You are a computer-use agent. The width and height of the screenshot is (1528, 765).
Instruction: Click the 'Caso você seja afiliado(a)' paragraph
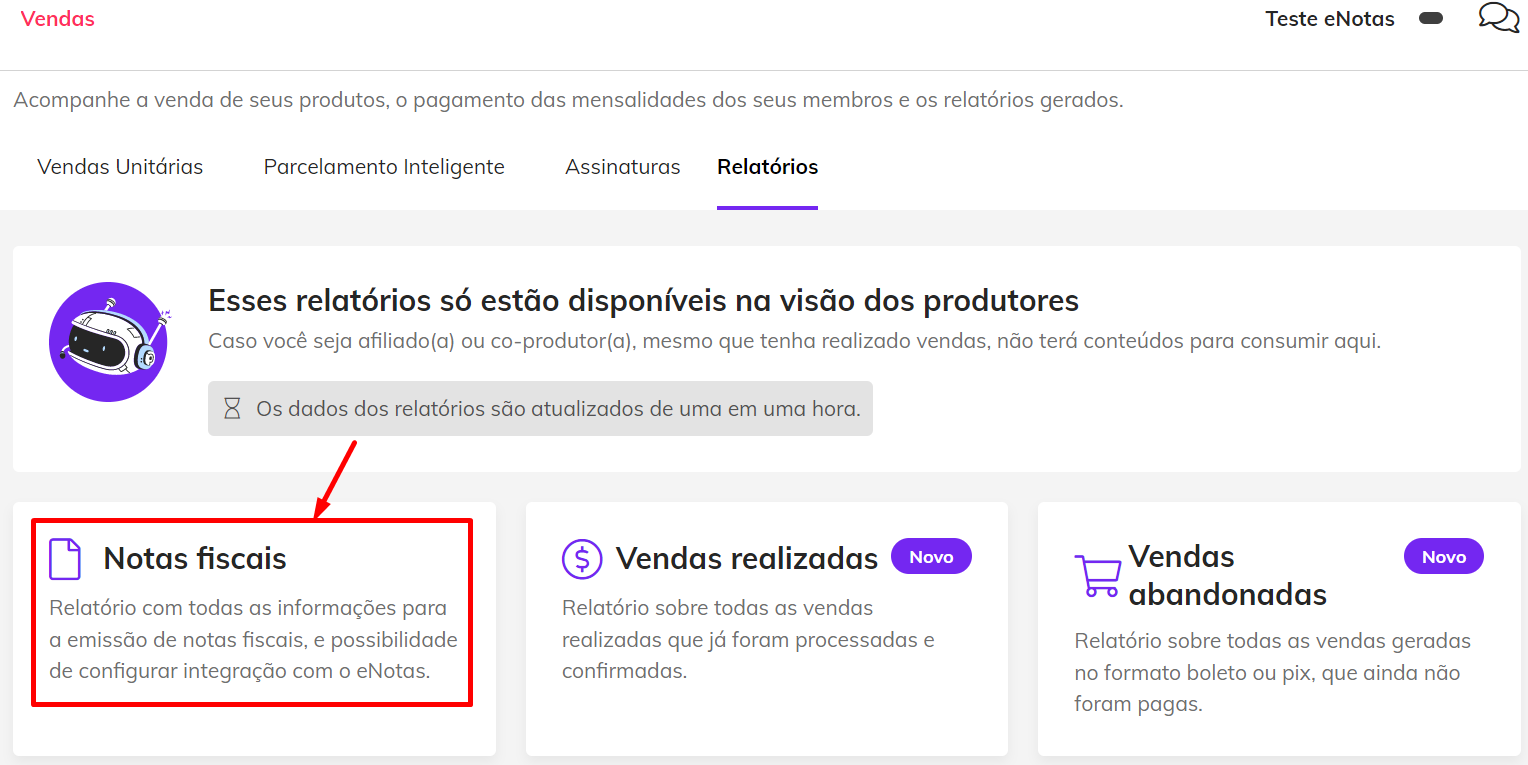[x=794, y=341]
